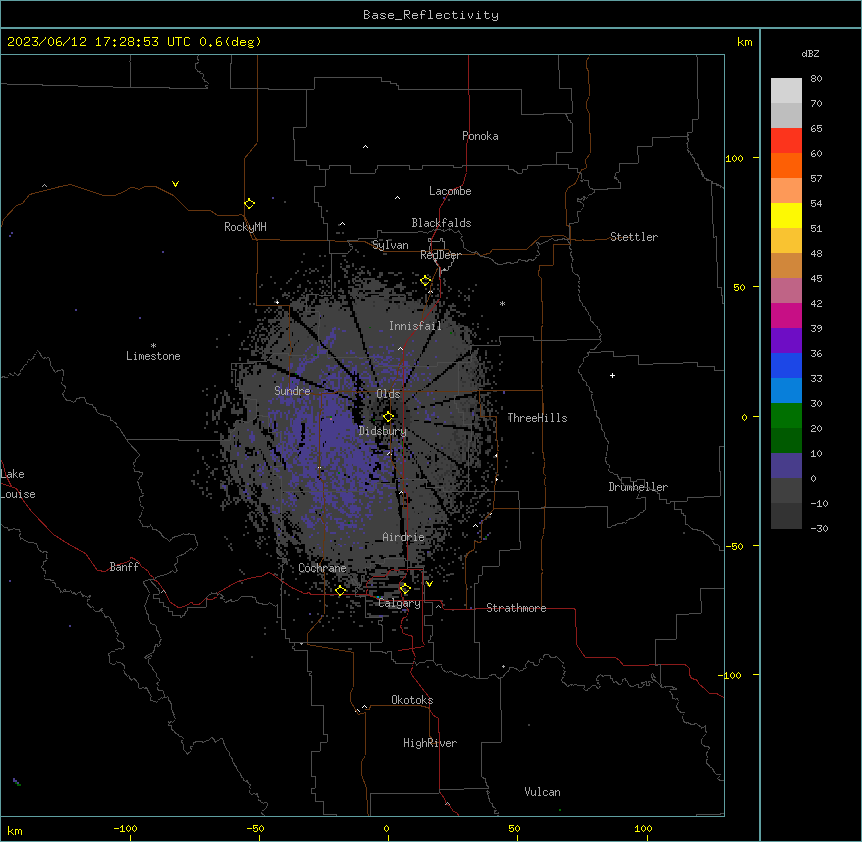Click the yellow v marker northwest of RockyMH
Image resolution: width=862 pixels, height=842 pixels.
(175, 184)
